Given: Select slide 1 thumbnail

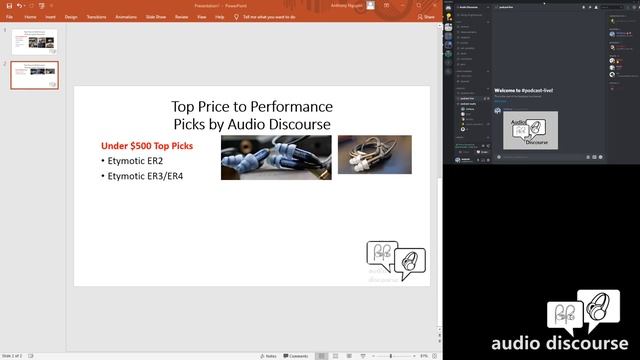Looking at the screenshot, I should [35, 41].
